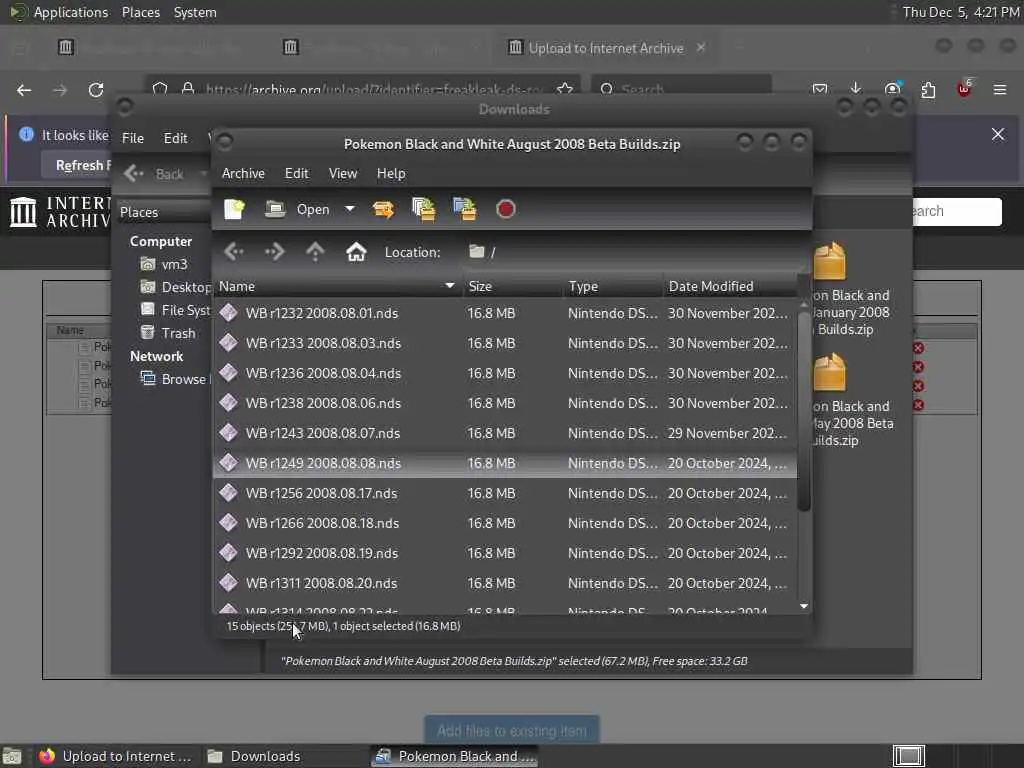Create a new archive with toolbar icon

[x=234, y=210]
